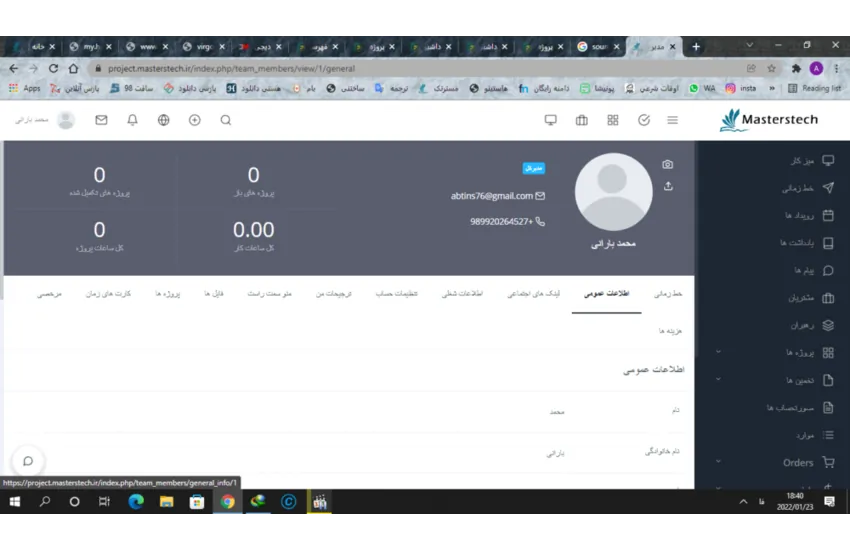This screenshot has width=850, height=550.
Task: Click the user profile avatar thumbnail
Action: [x=66, y=120]
